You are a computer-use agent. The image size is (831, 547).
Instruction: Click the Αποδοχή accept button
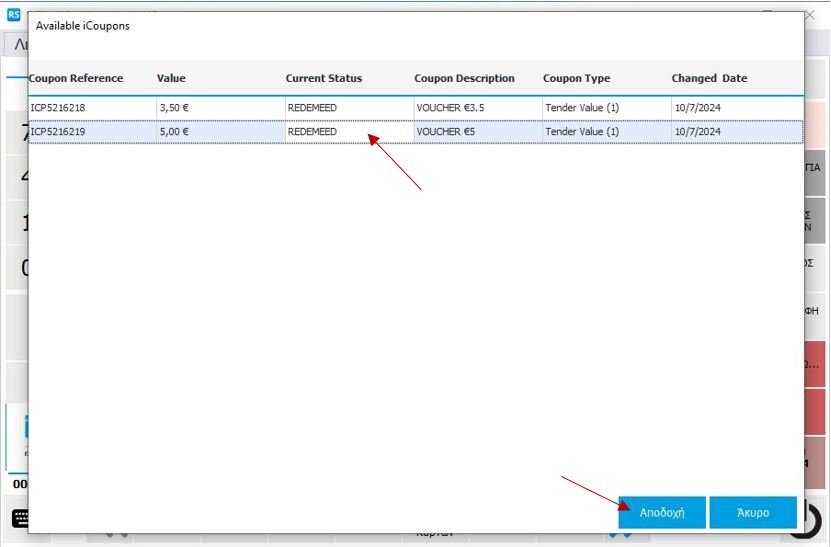click(x=662, y=512)
